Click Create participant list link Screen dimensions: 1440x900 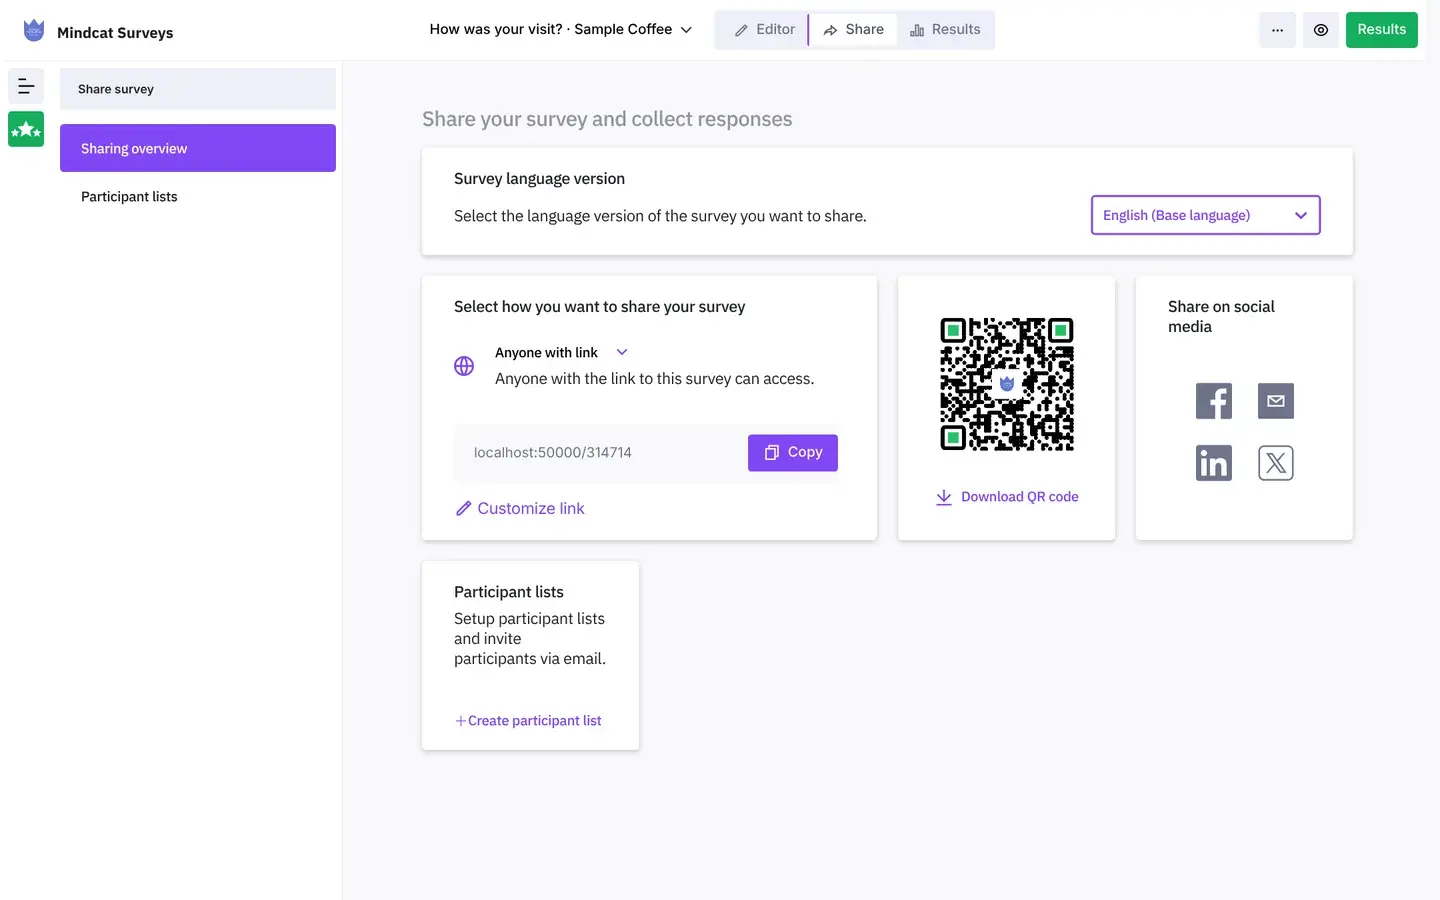point(528,721)
